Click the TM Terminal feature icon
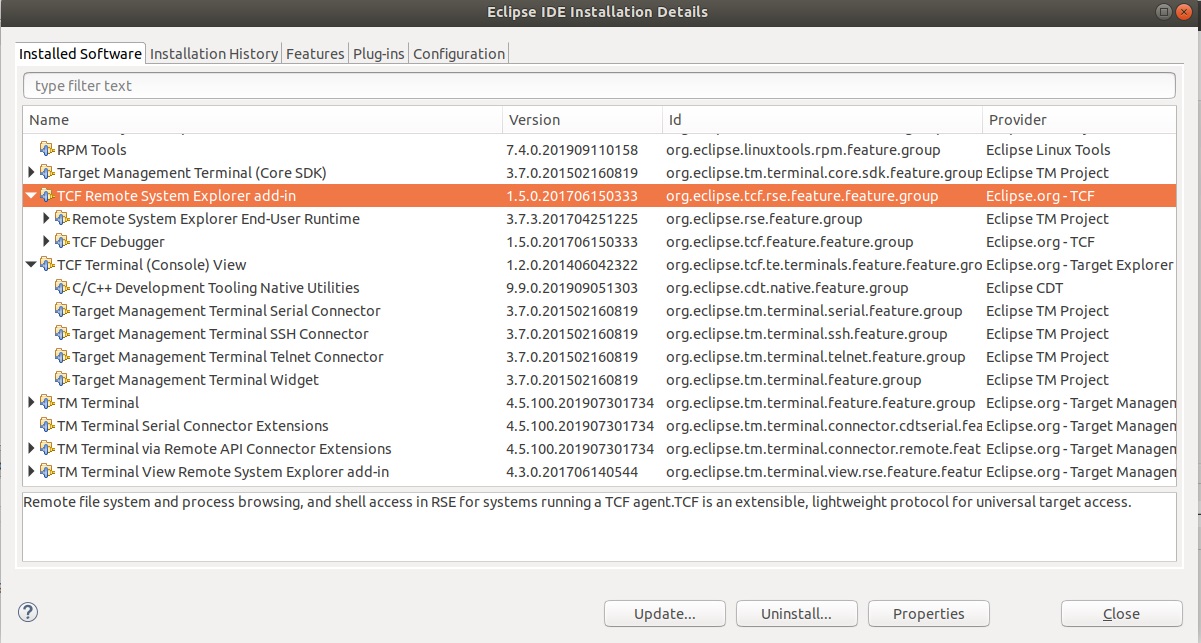Screen dimensions: 1201x643 [x=46, y=403]
